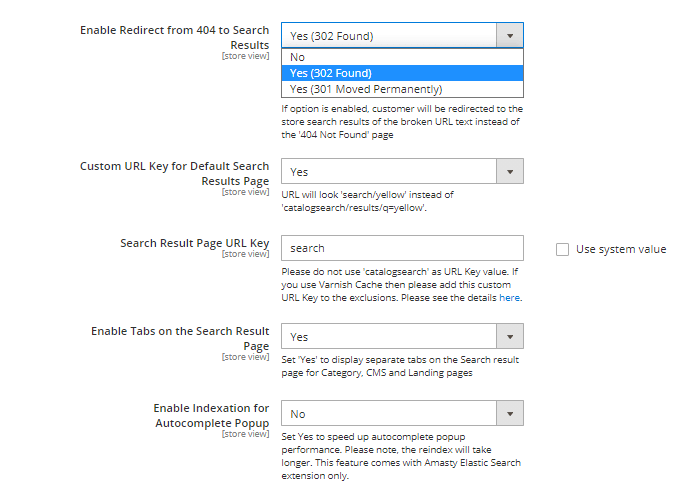
Task: Click the 'Search Result Page URL Key' label
Action: coord(194,243)
